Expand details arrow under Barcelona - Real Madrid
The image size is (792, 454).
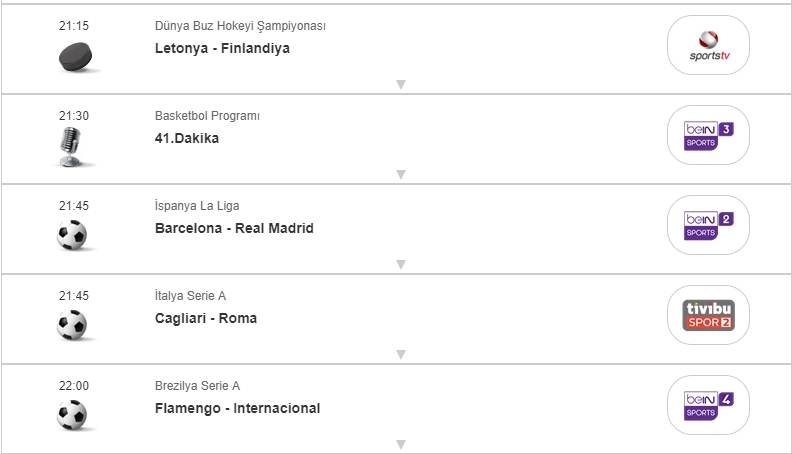click(400, 265)
